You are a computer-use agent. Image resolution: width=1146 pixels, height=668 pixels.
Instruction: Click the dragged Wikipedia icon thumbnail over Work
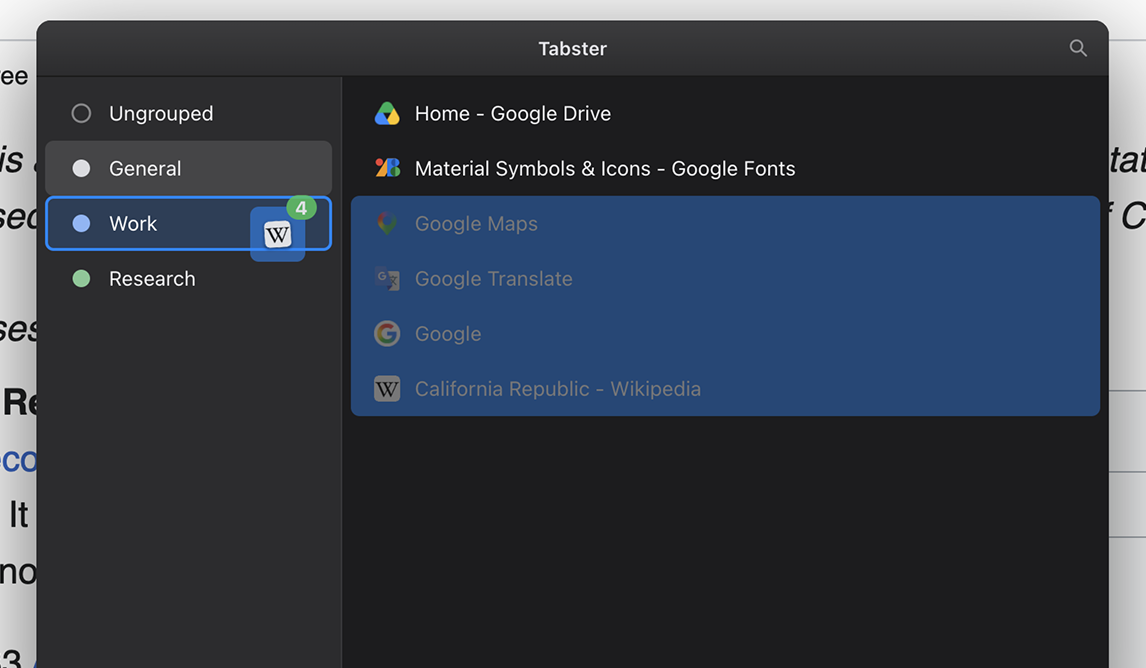[278, 235]
